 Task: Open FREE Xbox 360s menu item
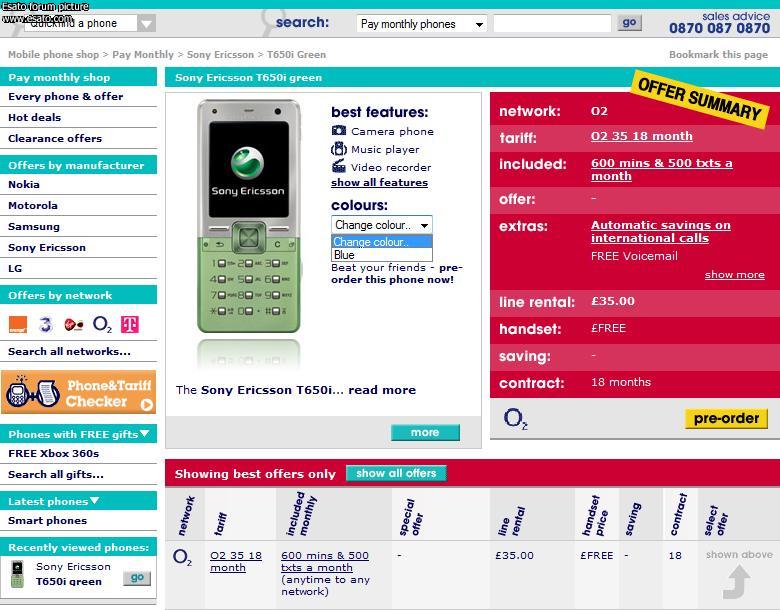(x=53, y=453)
